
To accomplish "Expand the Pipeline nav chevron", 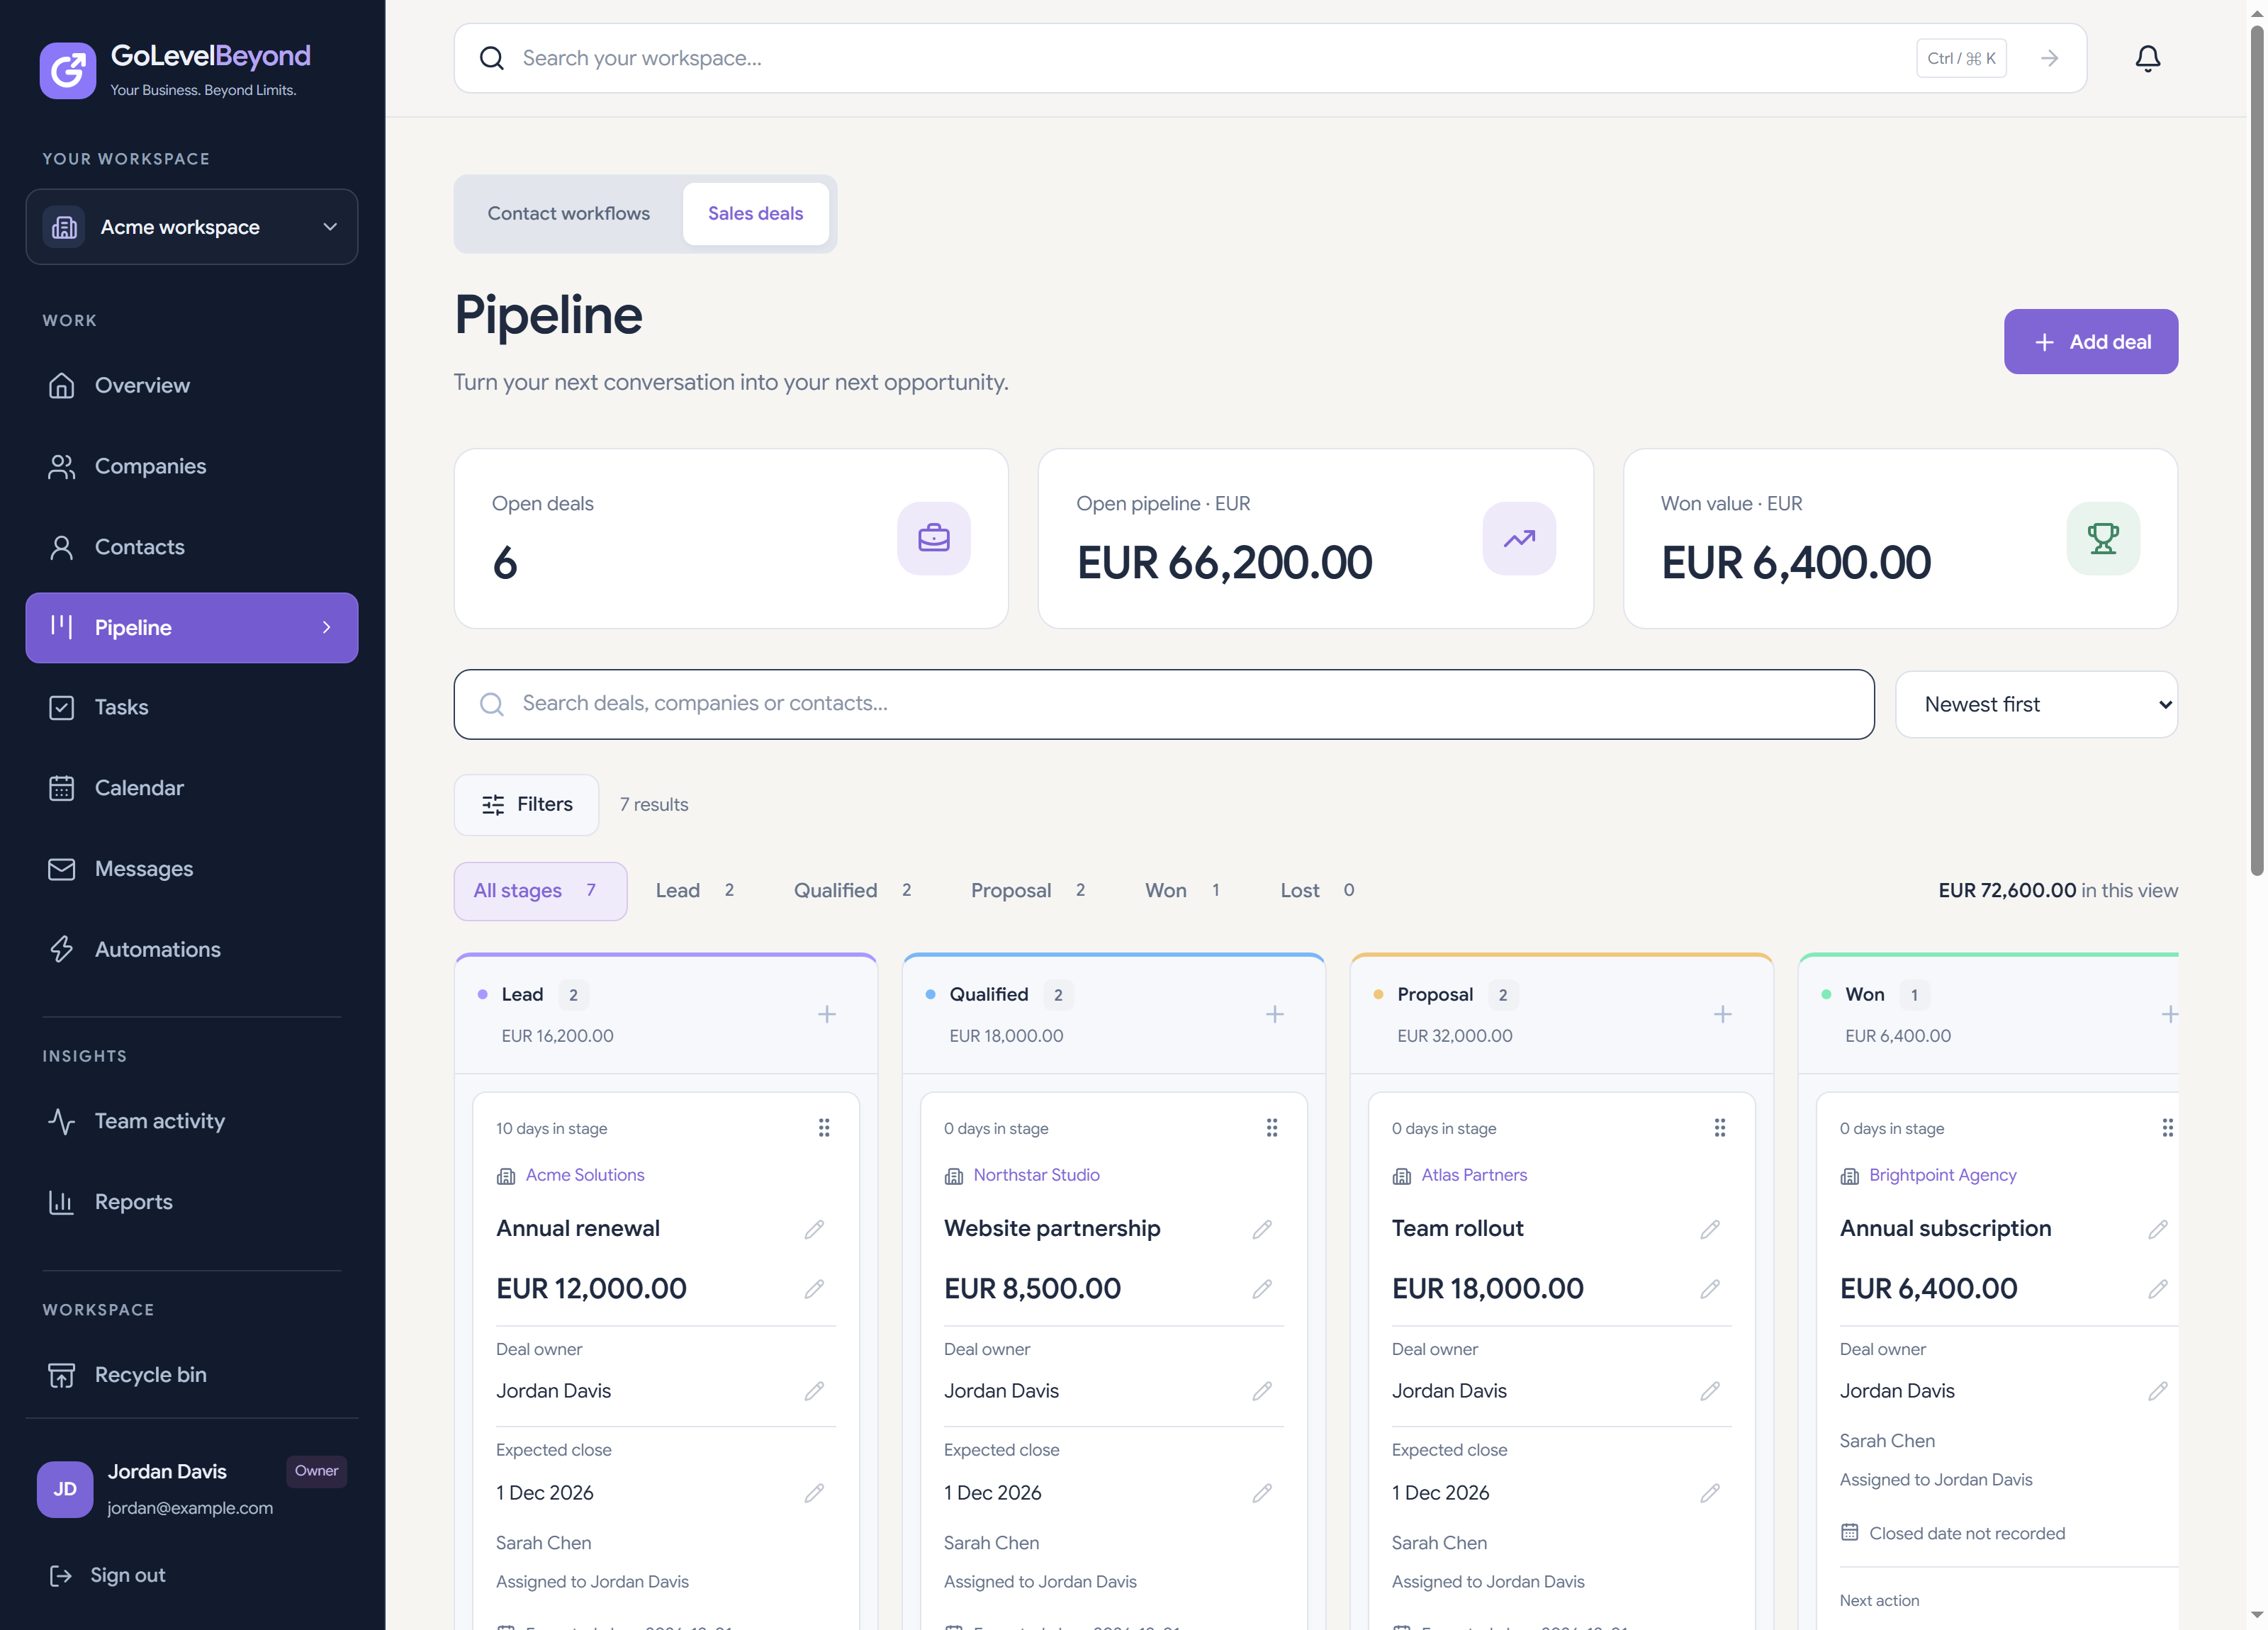I will (x=326, y=628).
